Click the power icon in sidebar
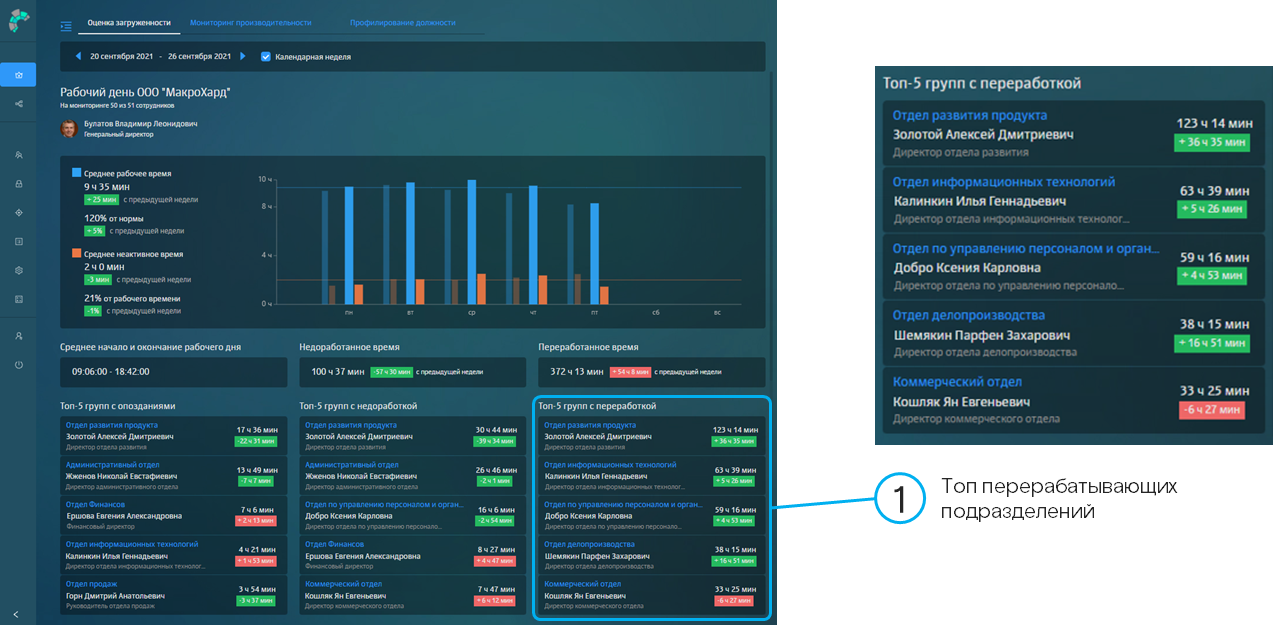This screenshot has height=642, width=1283. click(x=18, y=365)
